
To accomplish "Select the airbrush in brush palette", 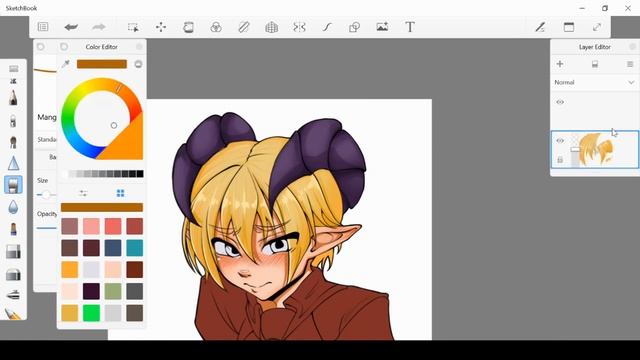I will (13, 121).
